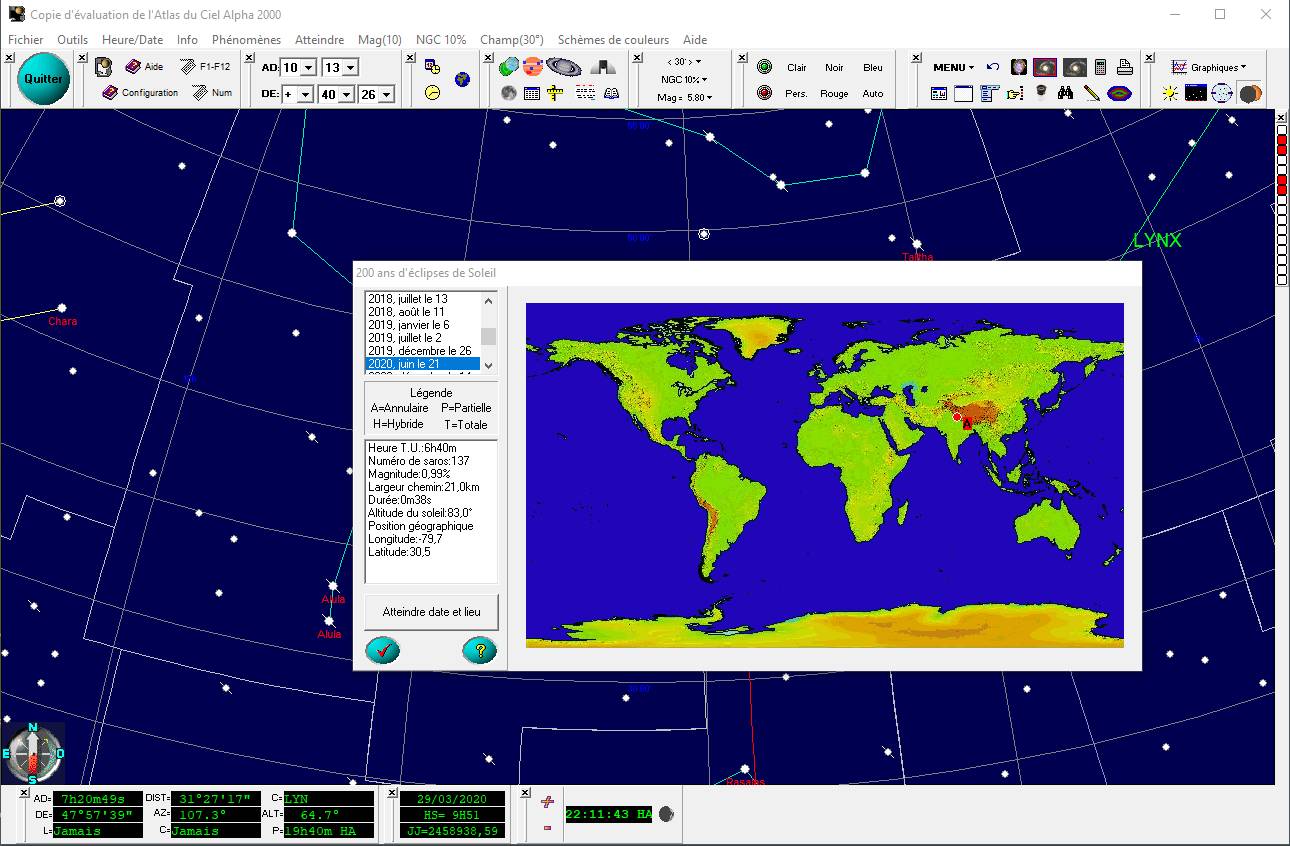Click the round Quitter button
The width and height of the screenshot is (1290, 846).
coord(43,79)
